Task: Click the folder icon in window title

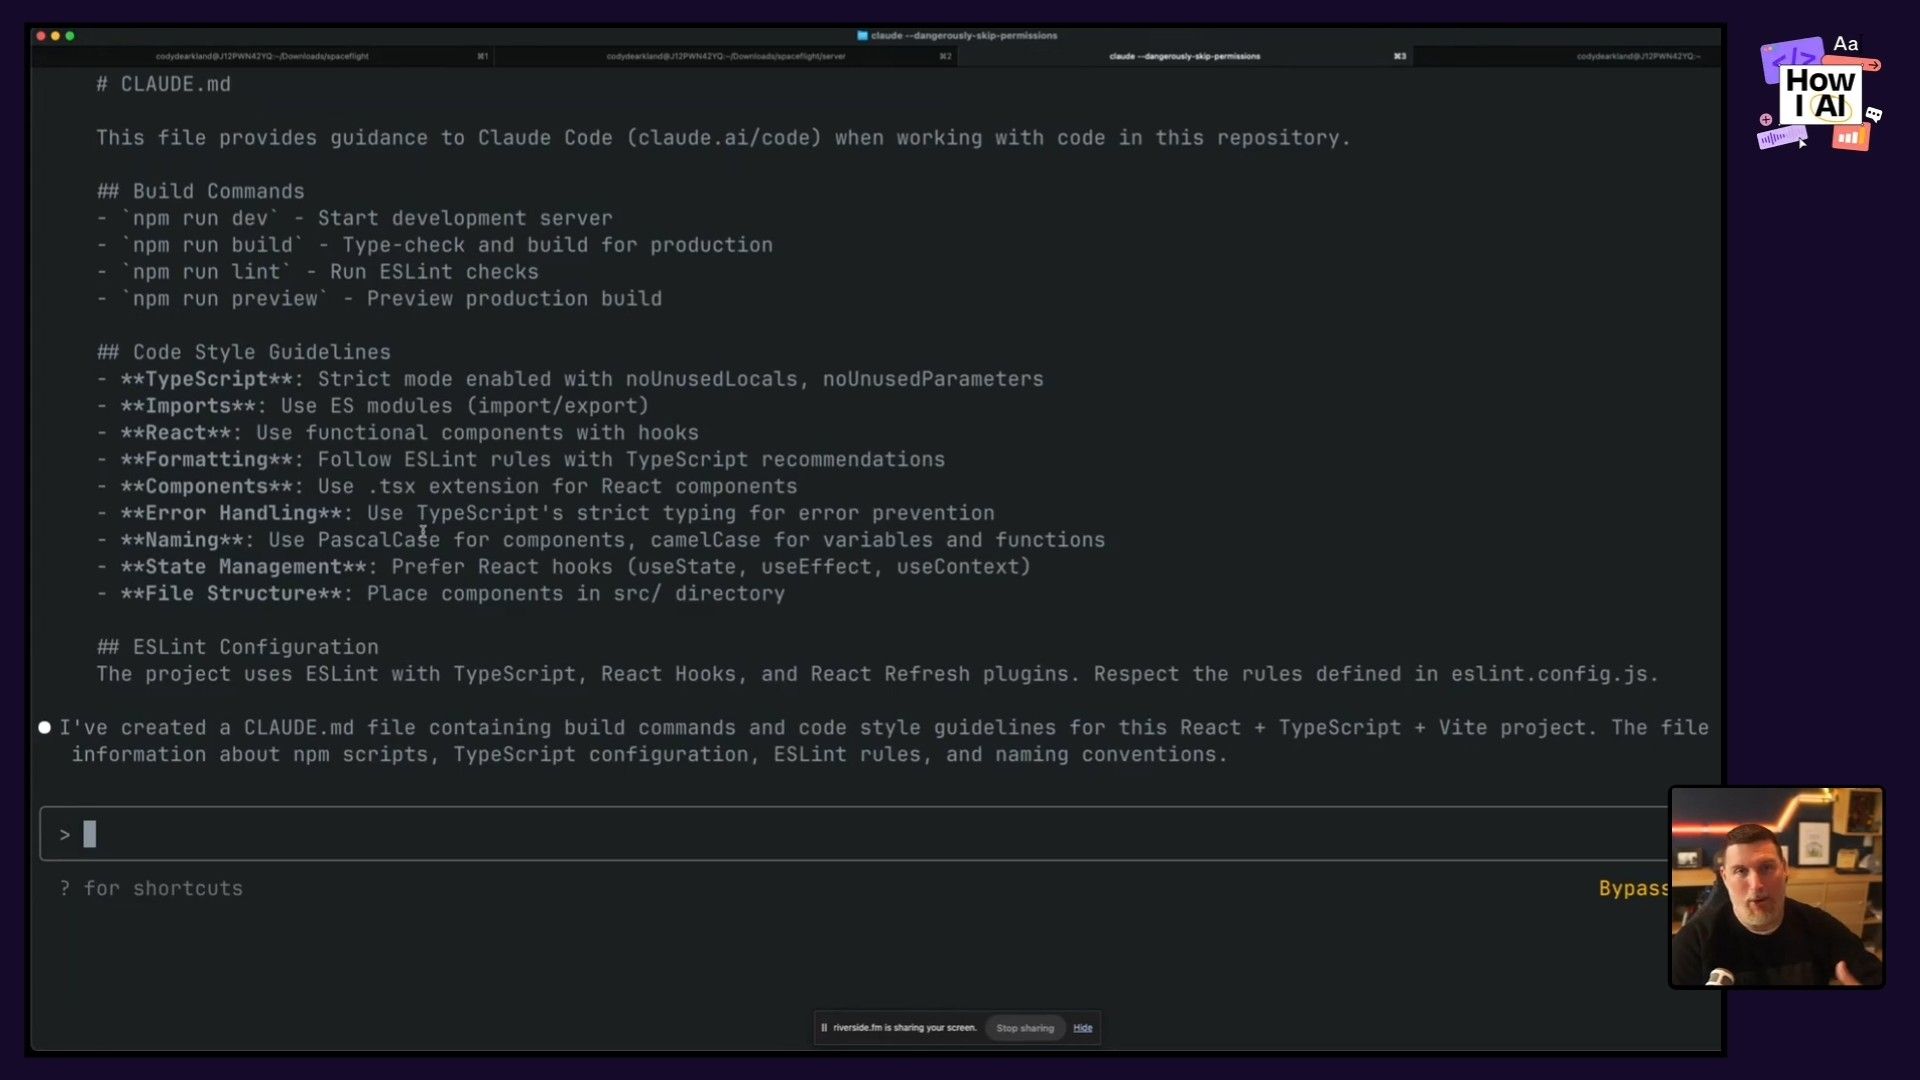Action: click(862, 36)
